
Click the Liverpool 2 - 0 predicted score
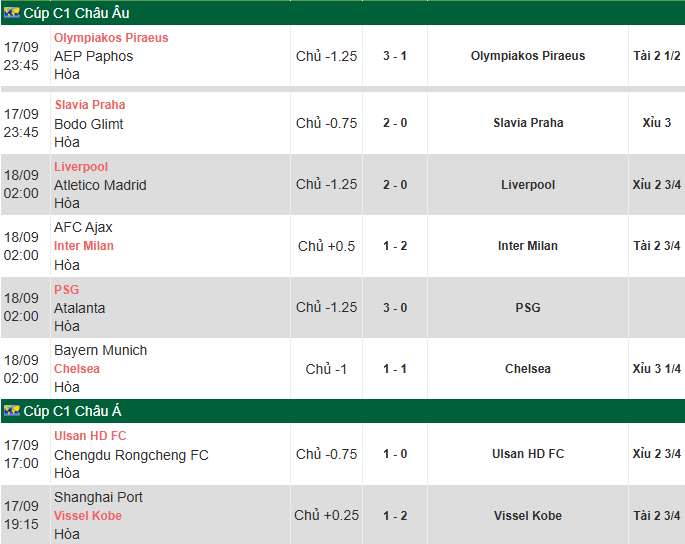395,185
